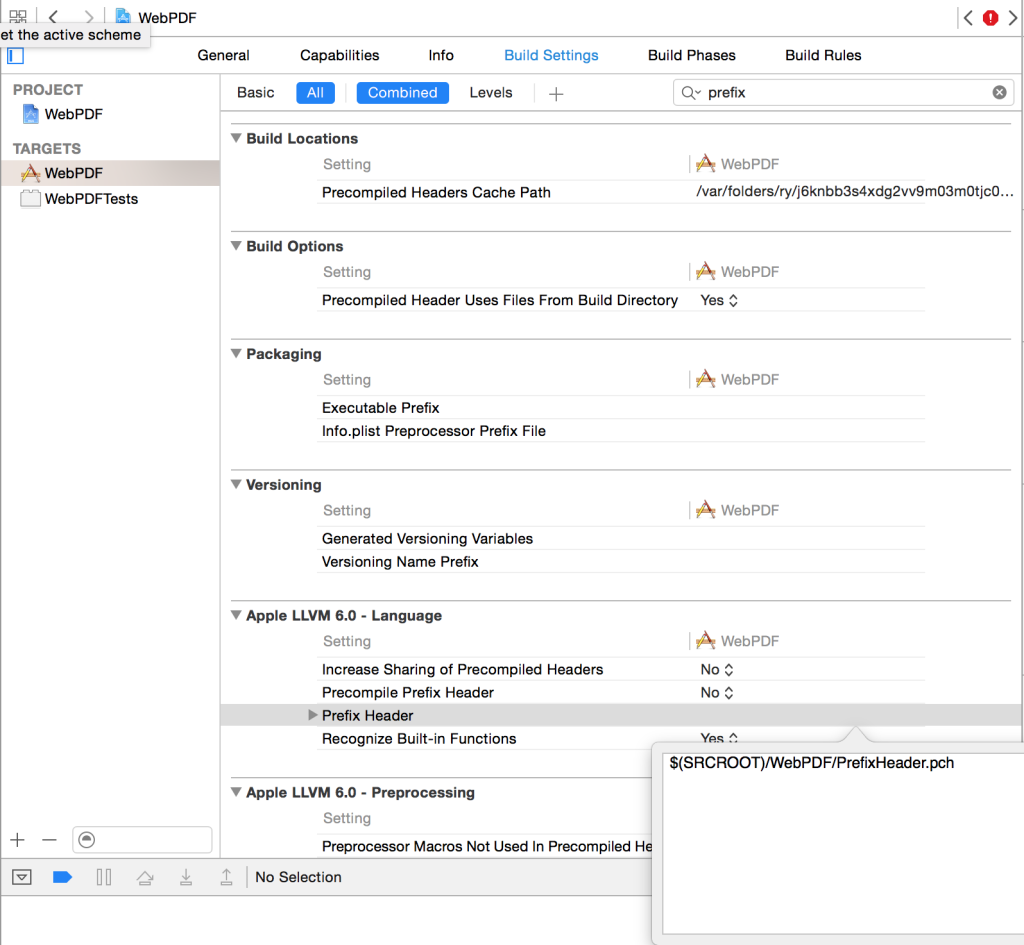Viewport: 1024px width, 945px height.
Task: Select 'Info.plist Preprocessor Prefix File' row
Action: tap(434, 431)
